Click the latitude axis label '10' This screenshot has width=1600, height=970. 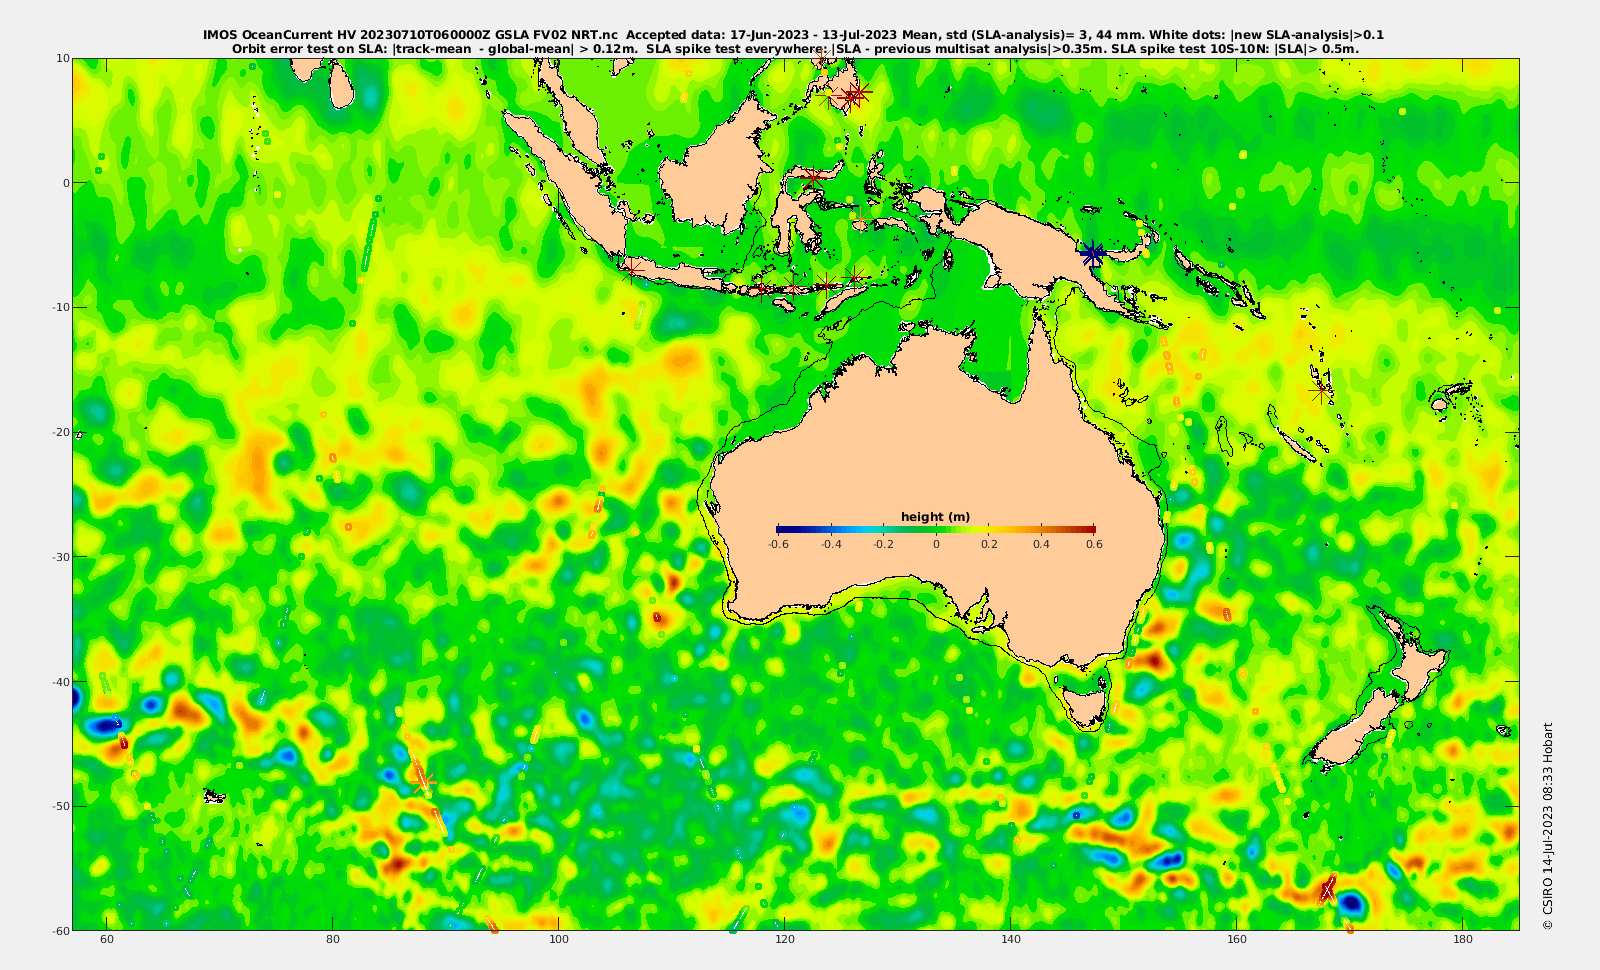click(x=62, y=58)
